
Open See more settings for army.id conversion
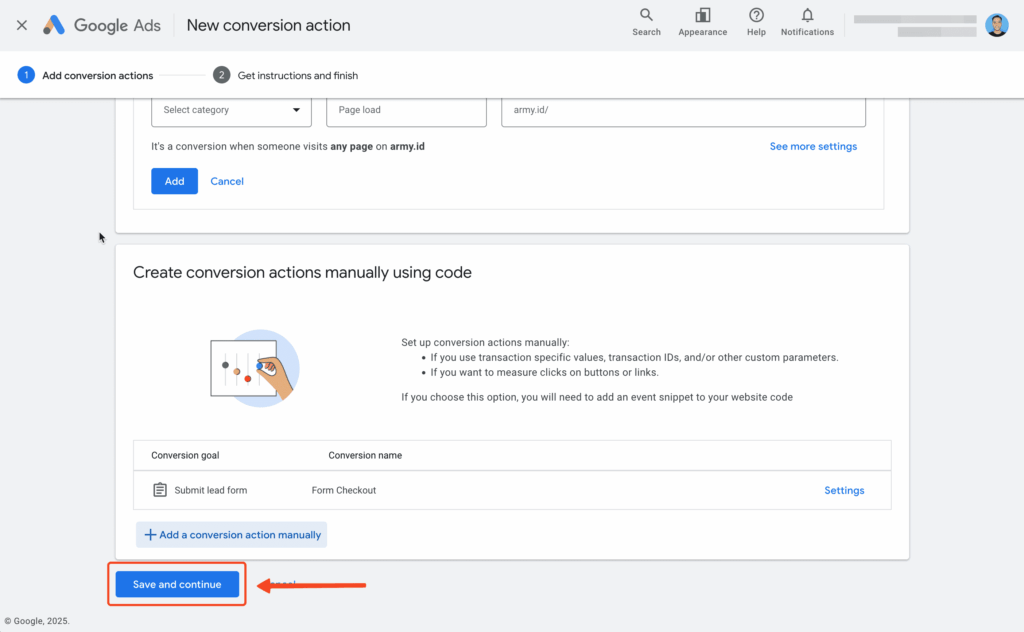click(x=813, y=146)
